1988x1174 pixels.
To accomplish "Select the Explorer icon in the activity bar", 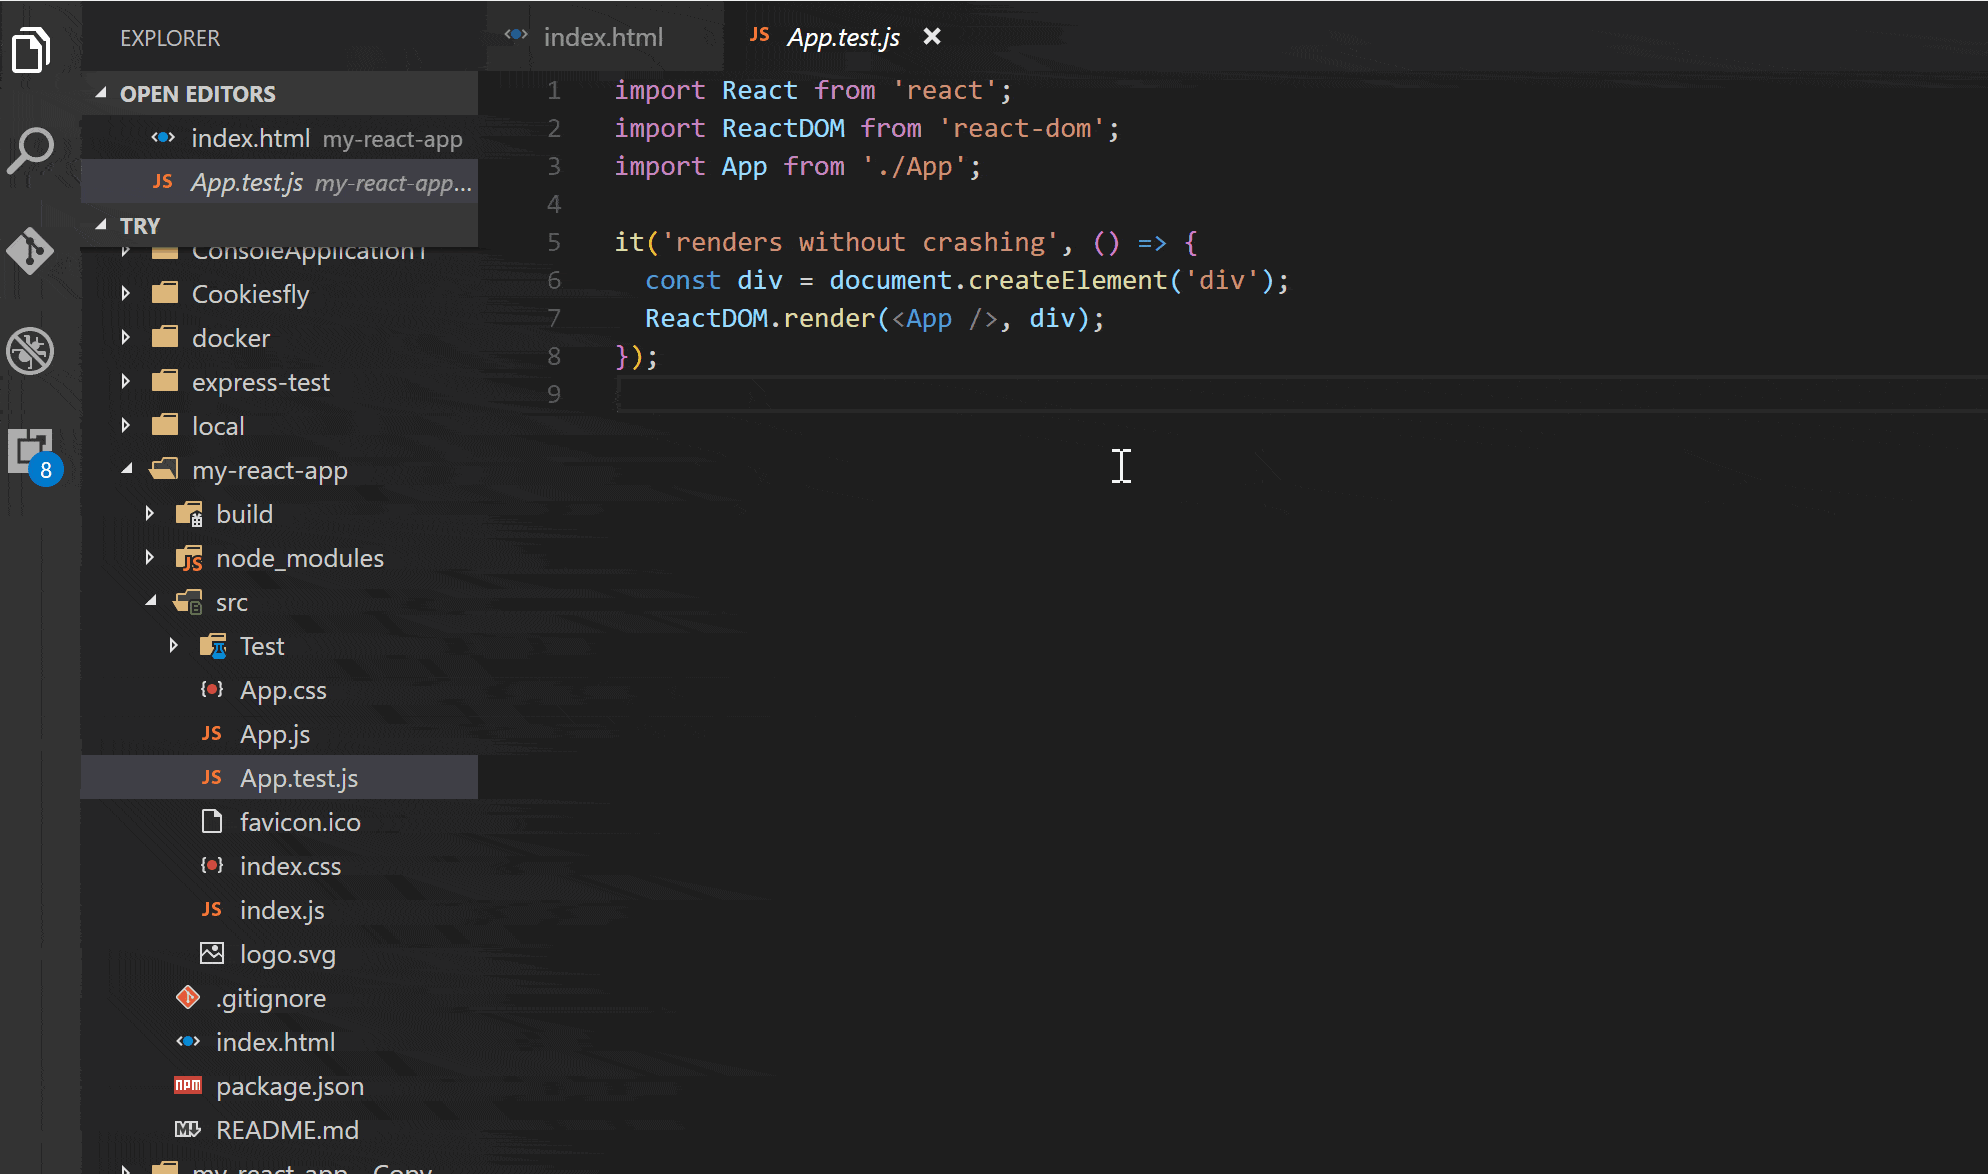I will click(x=30, y=50).
